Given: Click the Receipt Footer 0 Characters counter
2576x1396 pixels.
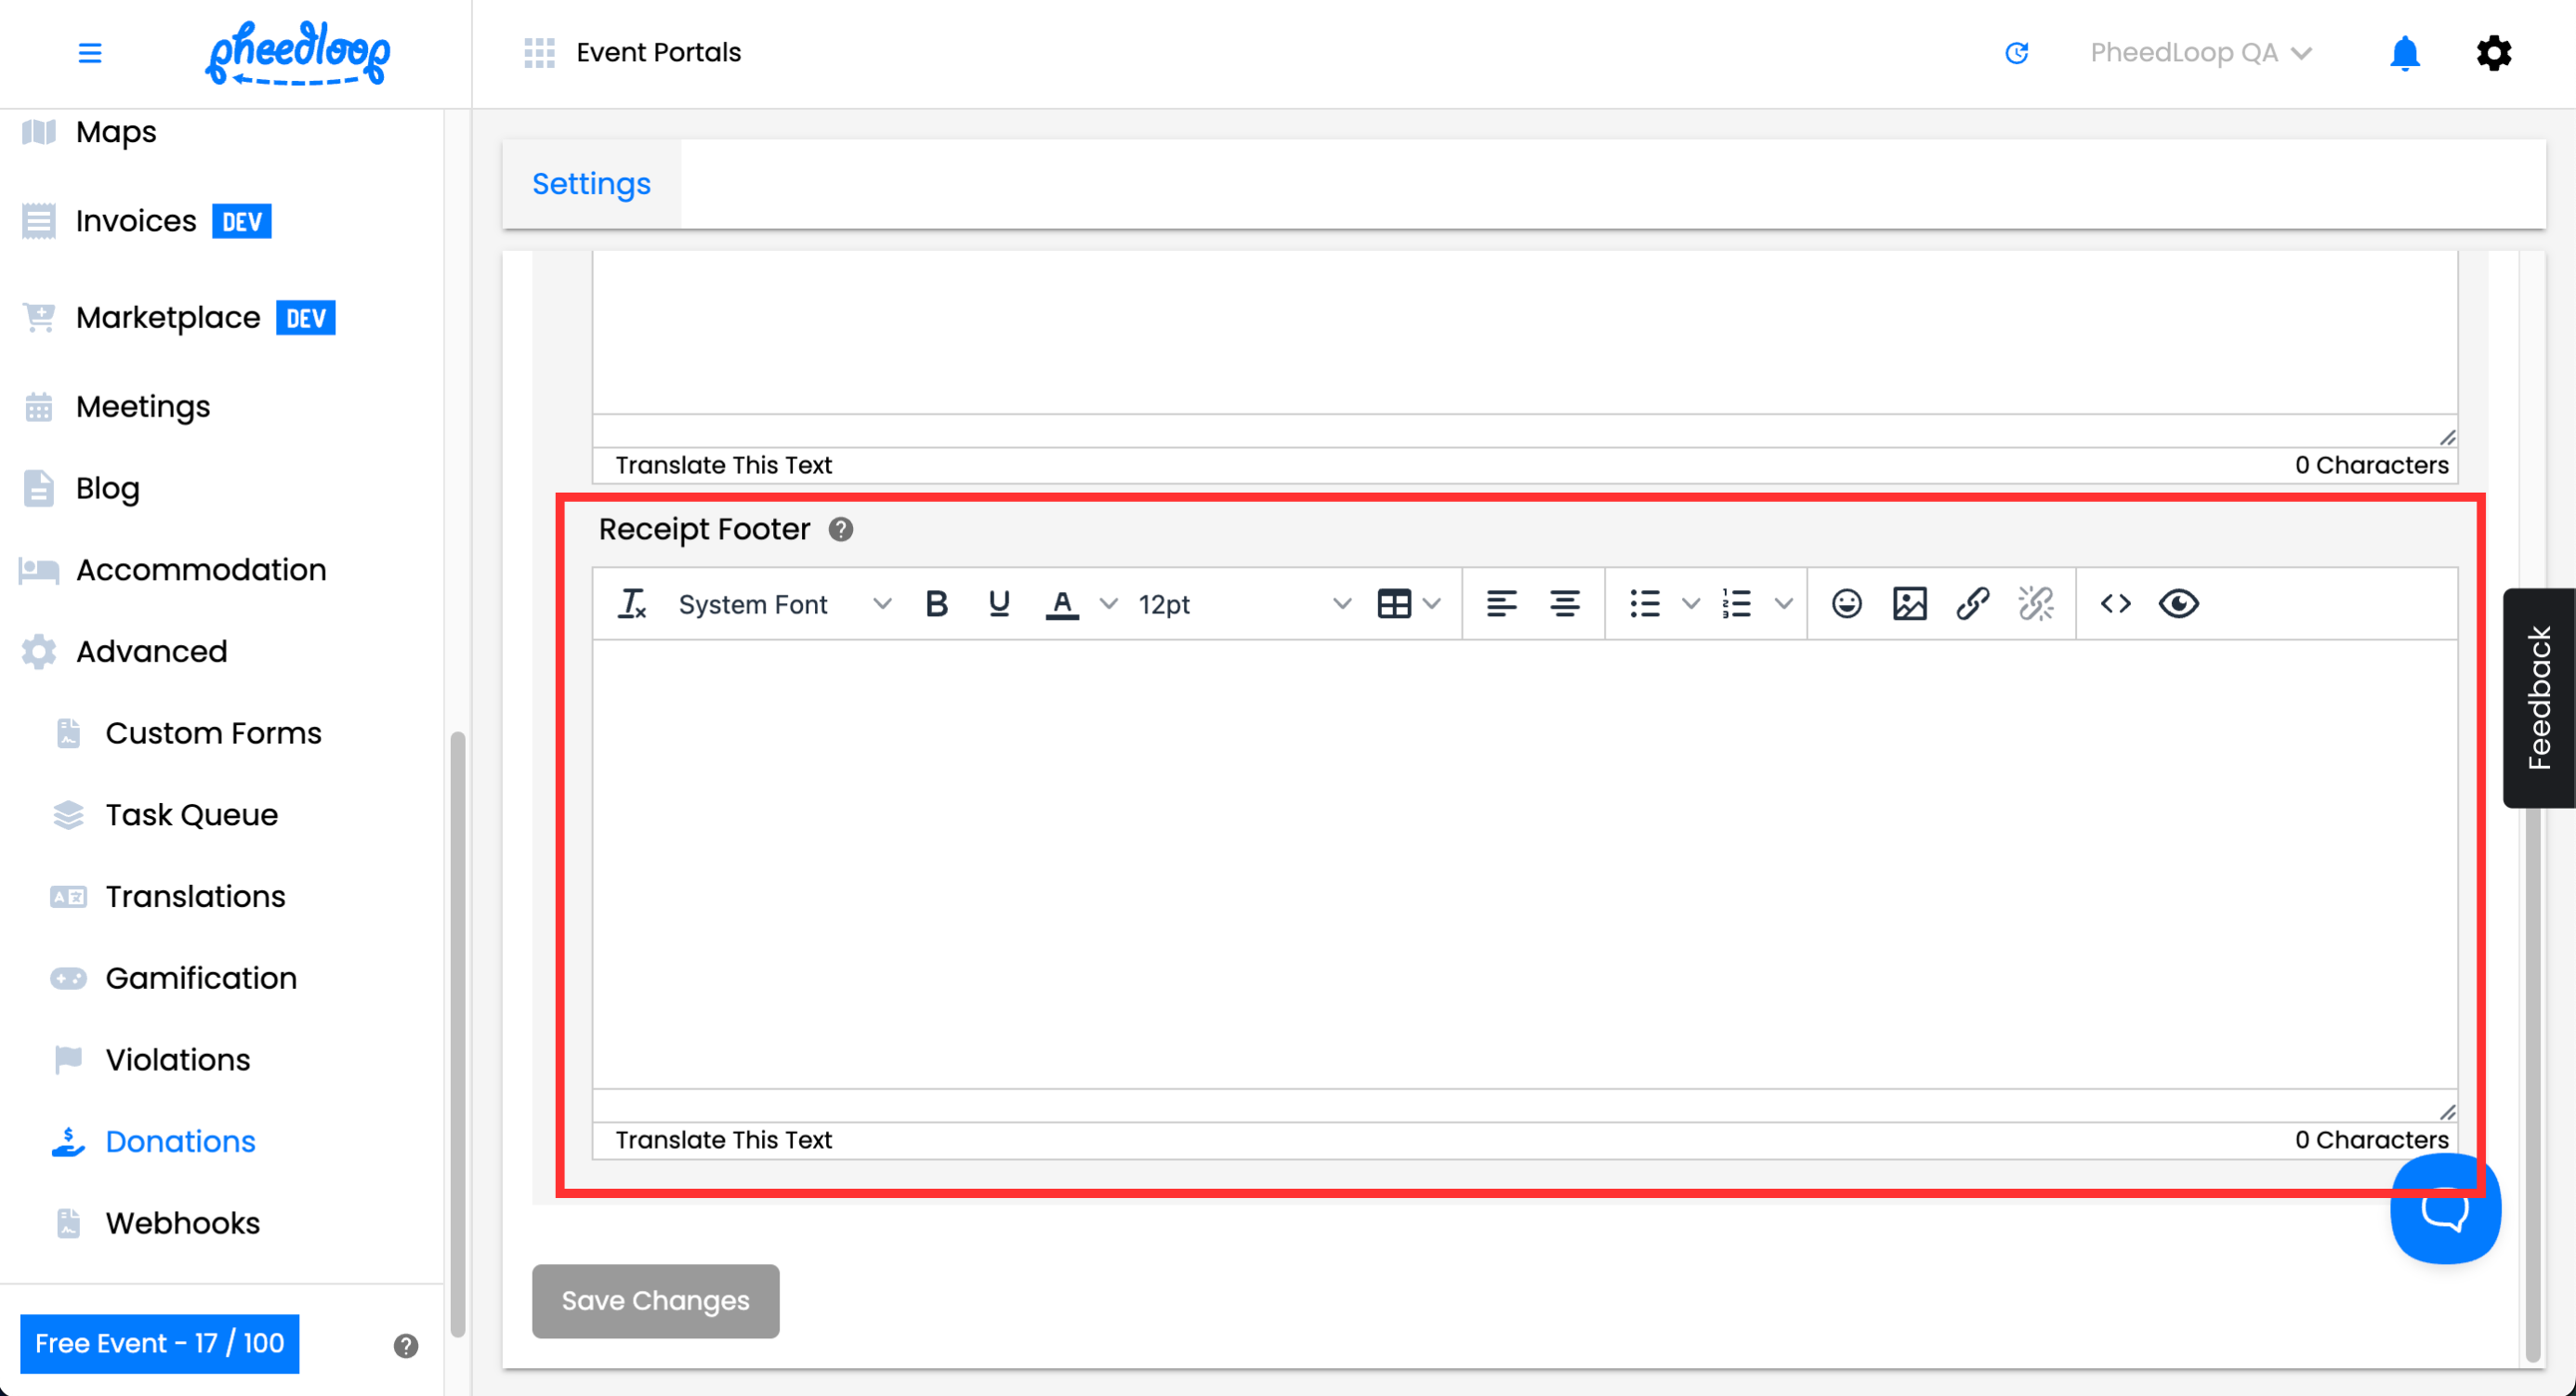Looking at the screenshot, I should tap(2371, 1140).
